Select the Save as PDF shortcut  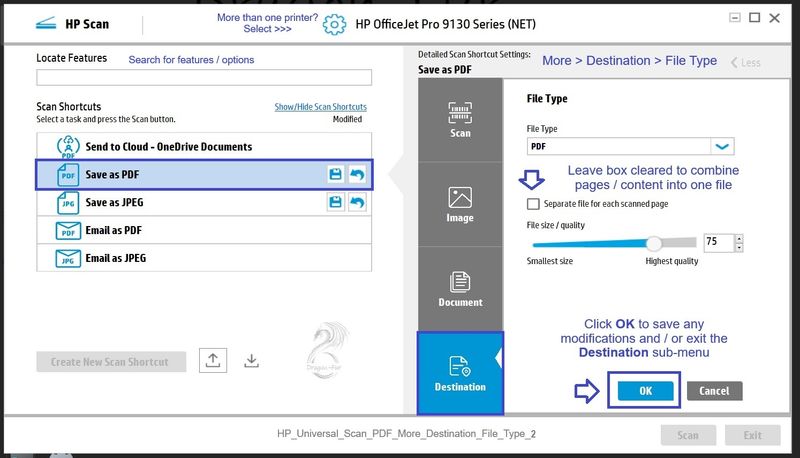tap(204, 175)
